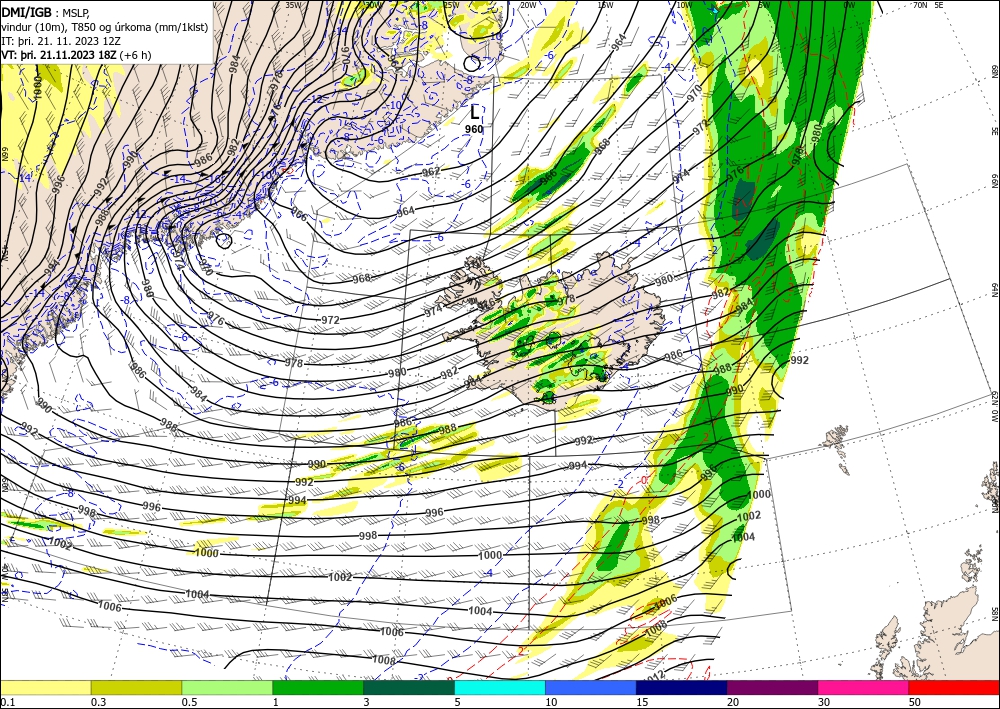This screenshot has height=709, width=1000.
Task: Click the '20W' longitude label
Action: [x=528, y=5]
